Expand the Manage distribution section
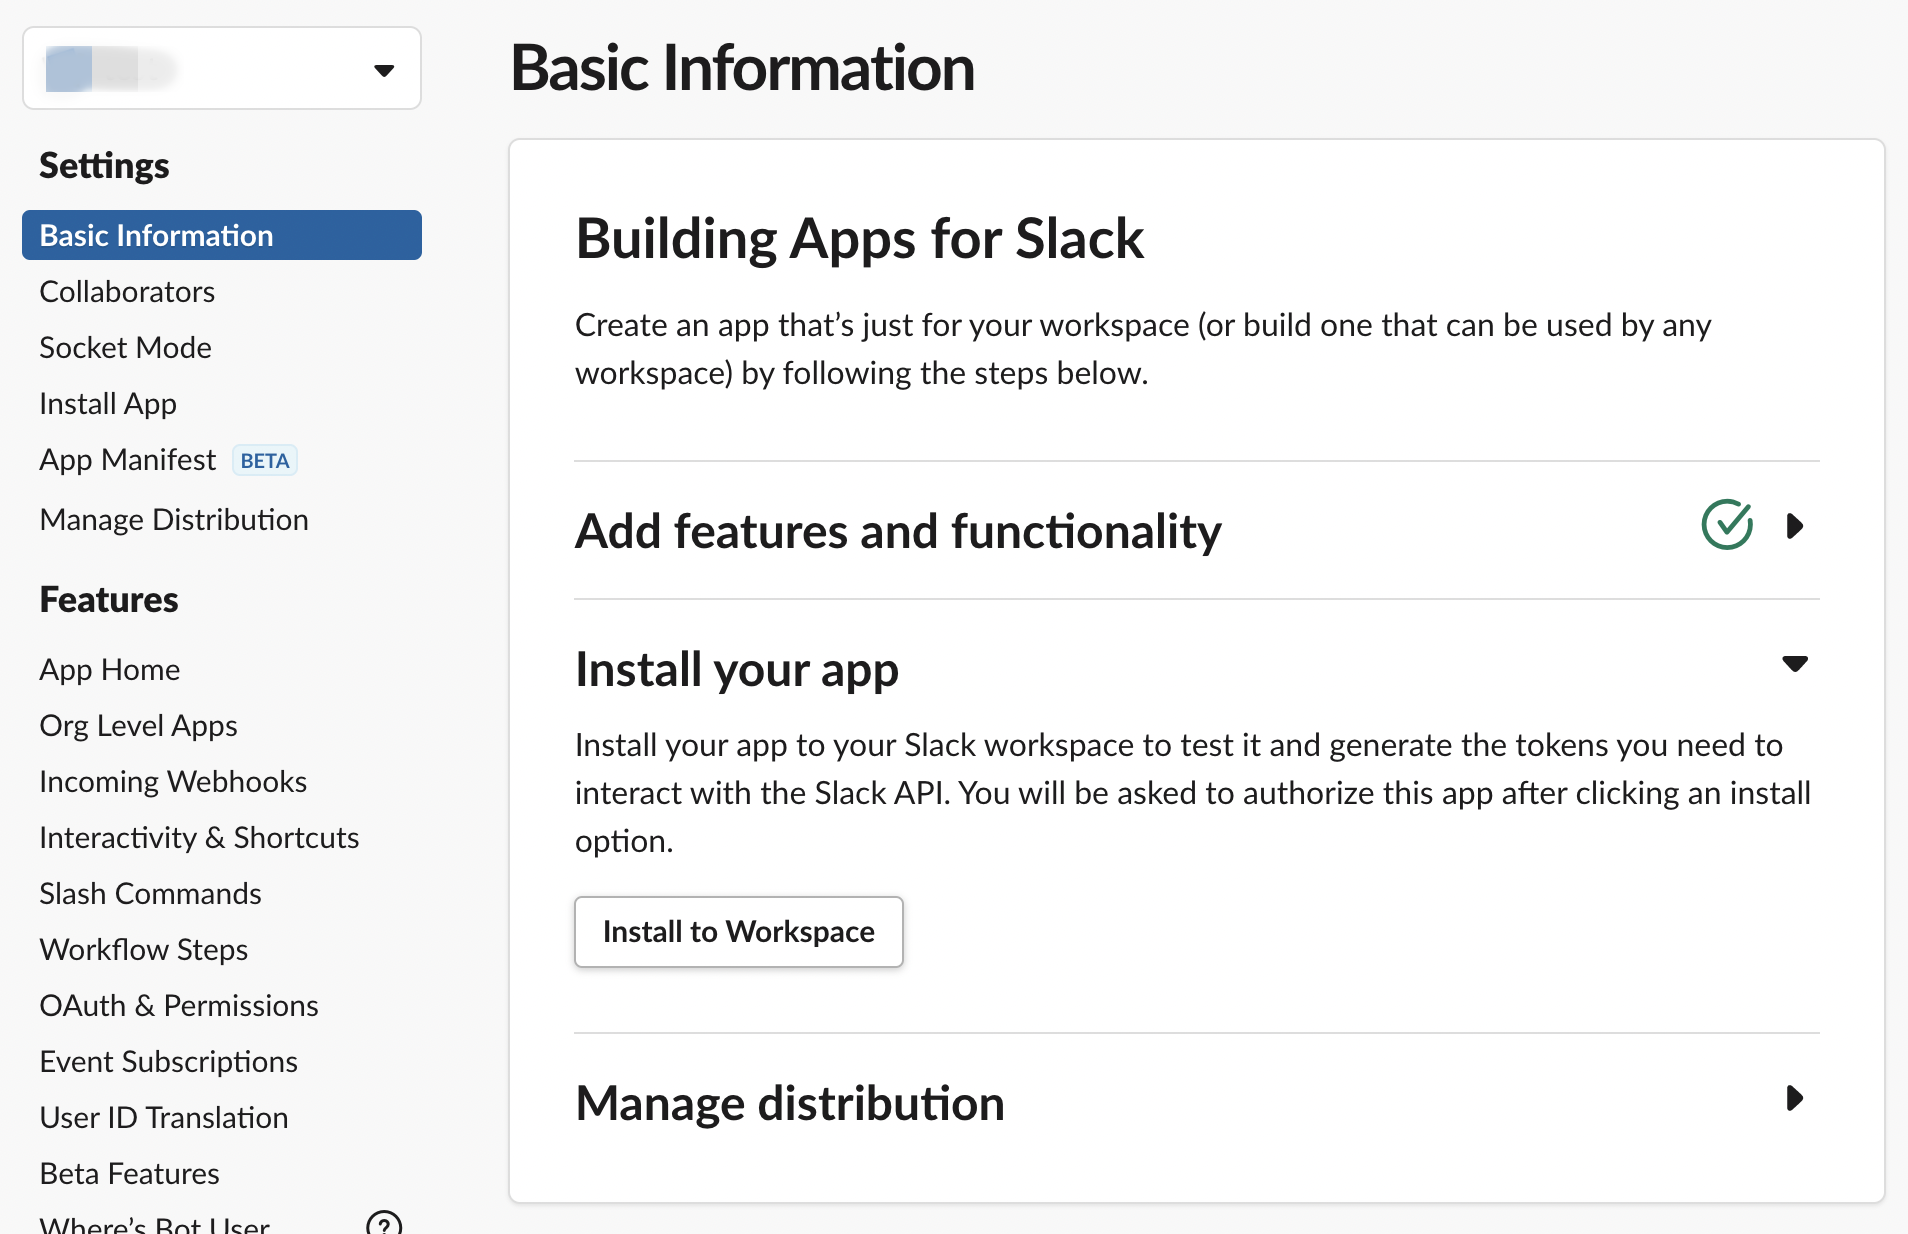This screenshot has height=1234, width=1908. 1795,1099
